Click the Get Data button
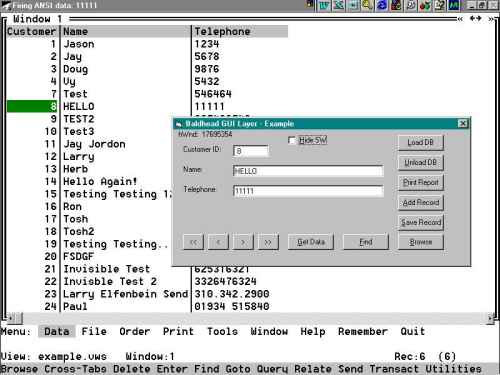500x375 pixels. [311, 242]
